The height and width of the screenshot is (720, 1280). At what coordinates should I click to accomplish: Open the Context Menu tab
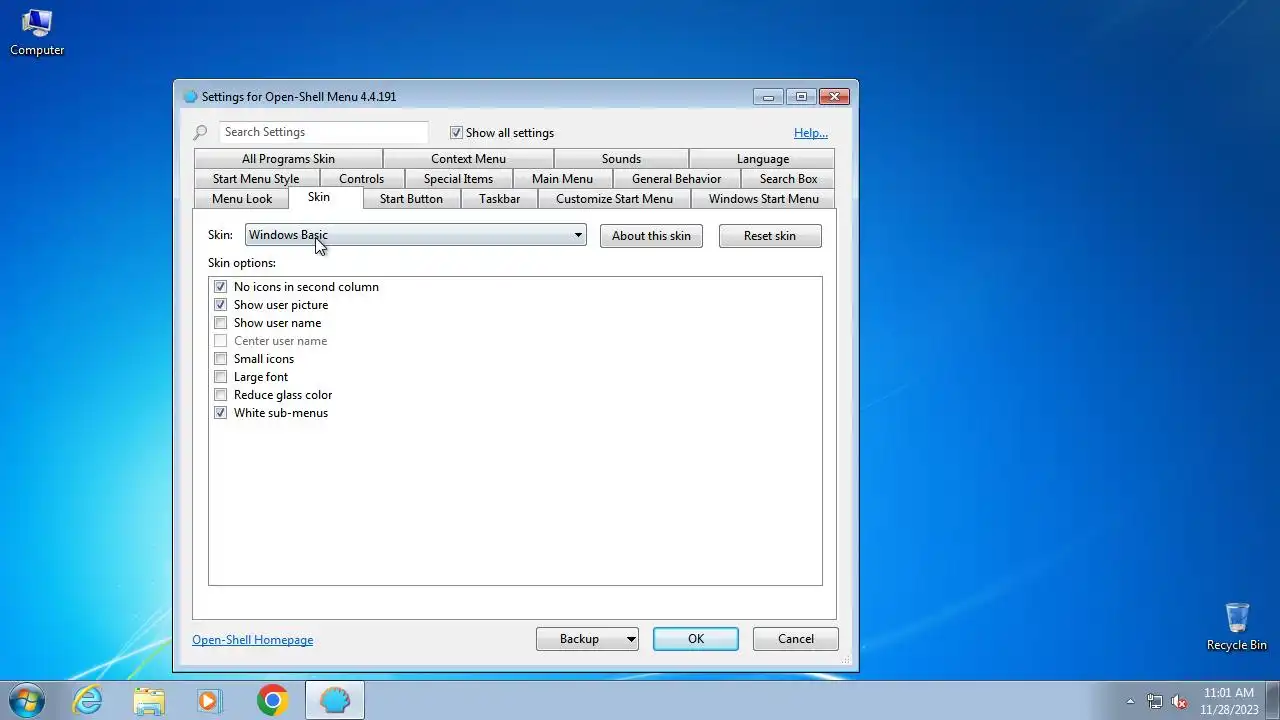click(468, 159)
